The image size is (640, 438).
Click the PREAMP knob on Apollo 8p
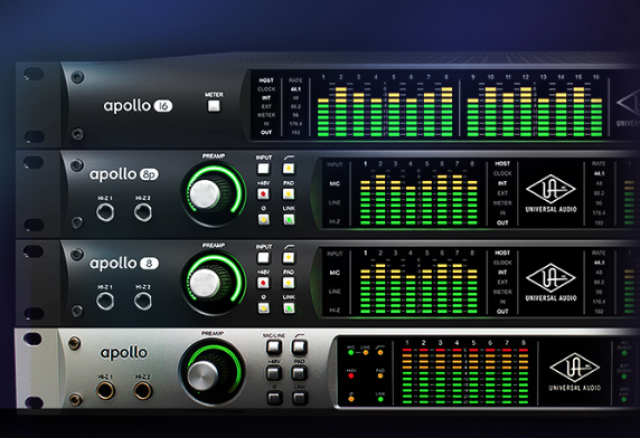click(x=204, y=193)
